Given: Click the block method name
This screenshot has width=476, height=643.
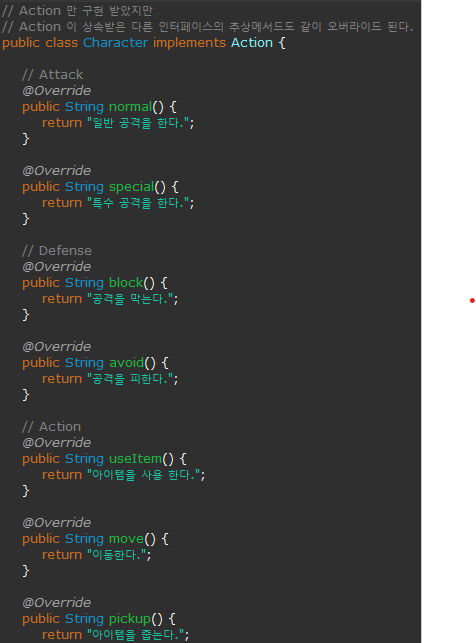Looking at the screenshot, I should click(126, 283).
